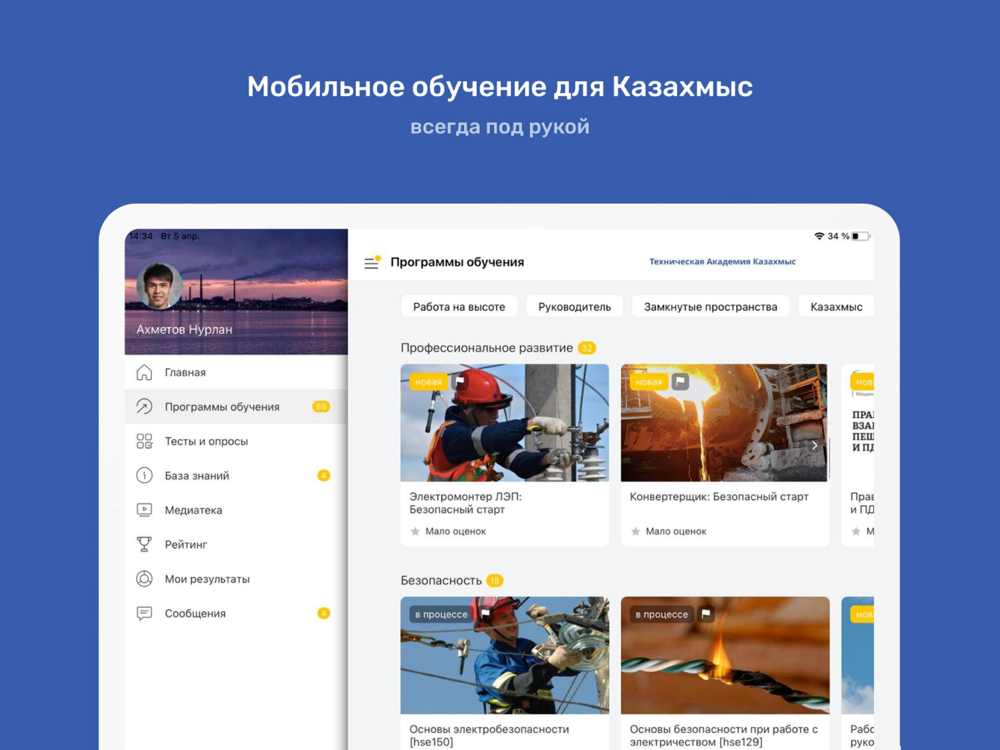Click the title Электромонтер ЛЭП: Безопасный старт

pos(466,503)
